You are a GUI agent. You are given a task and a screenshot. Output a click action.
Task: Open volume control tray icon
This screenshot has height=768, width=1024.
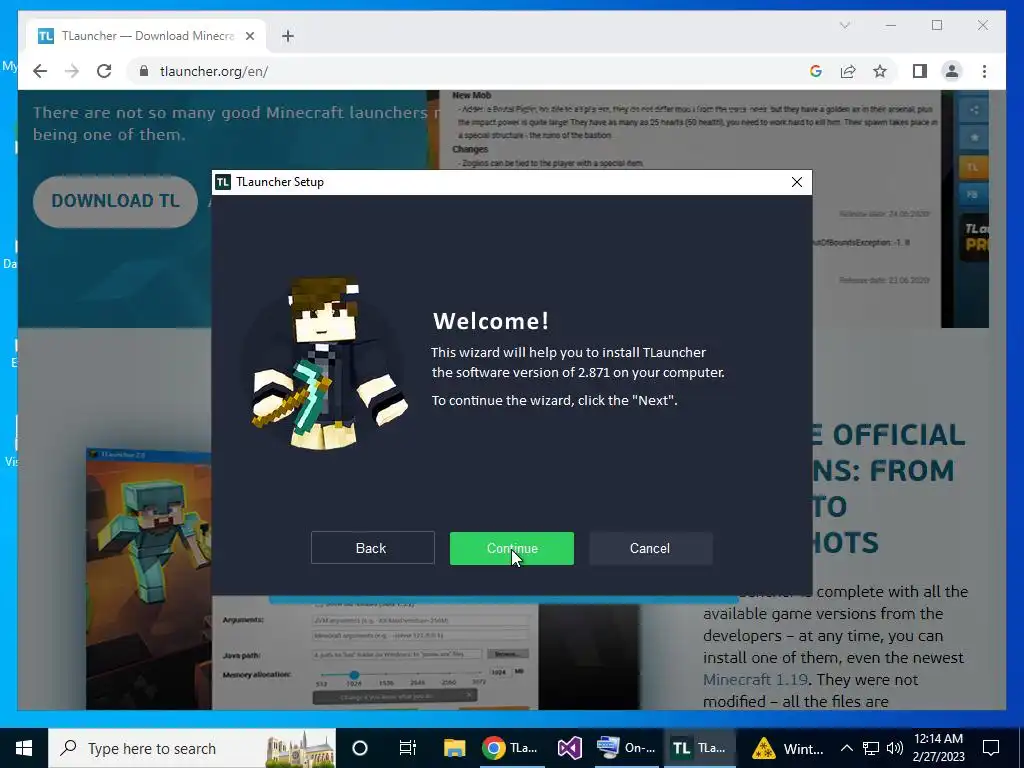895,748
